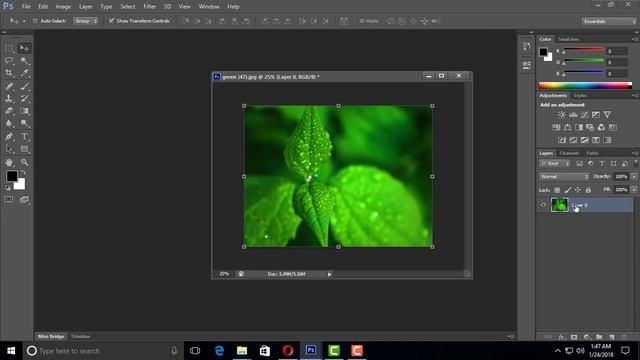Open File Explorer from the taskbar

click(x=242, y=351)
